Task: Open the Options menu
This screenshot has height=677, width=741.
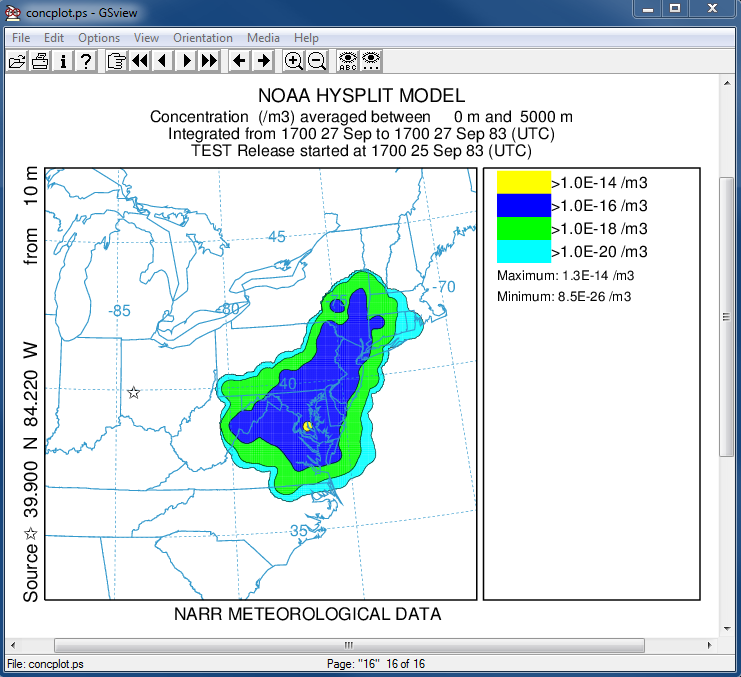Action: (99, 38)
